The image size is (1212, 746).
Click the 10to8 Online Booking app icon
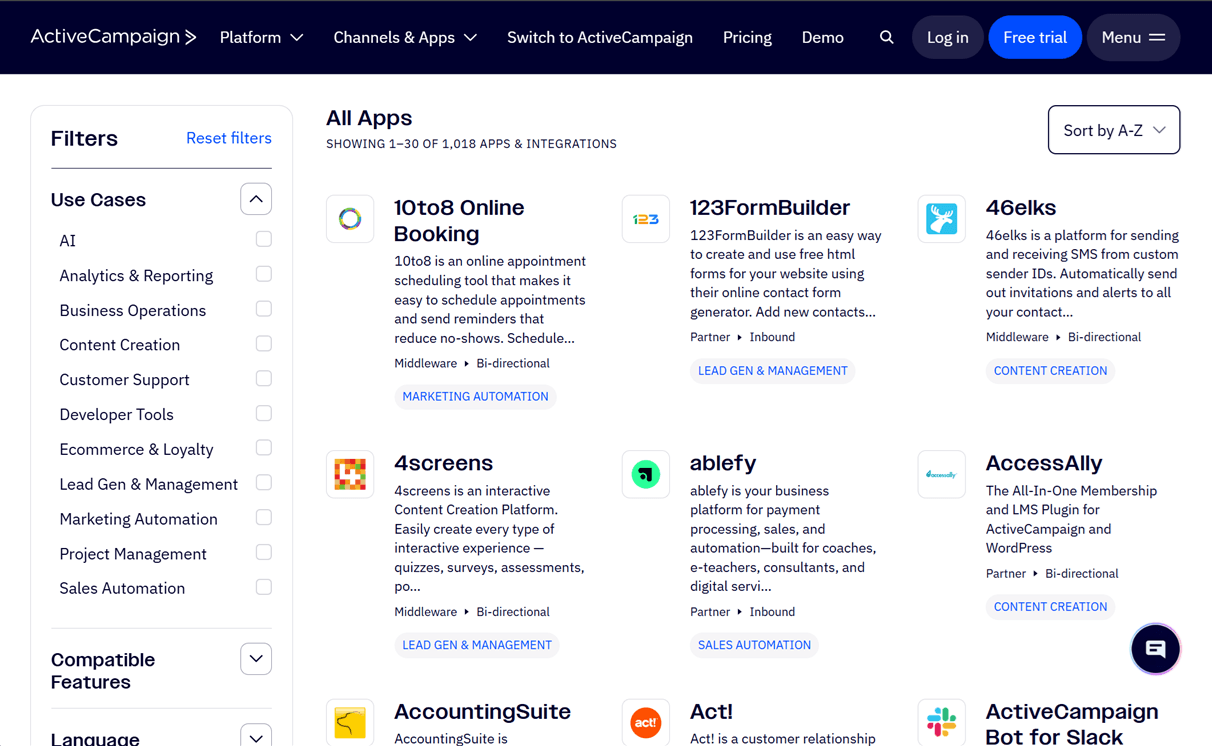point(350,219)
